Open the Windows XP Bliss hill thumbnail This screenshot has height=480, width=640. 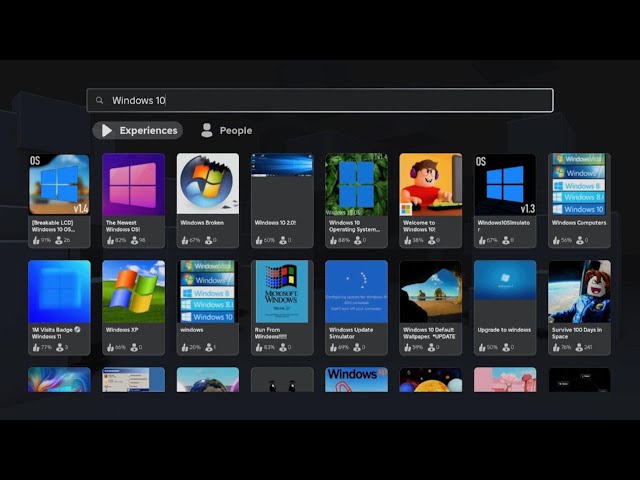133,291
